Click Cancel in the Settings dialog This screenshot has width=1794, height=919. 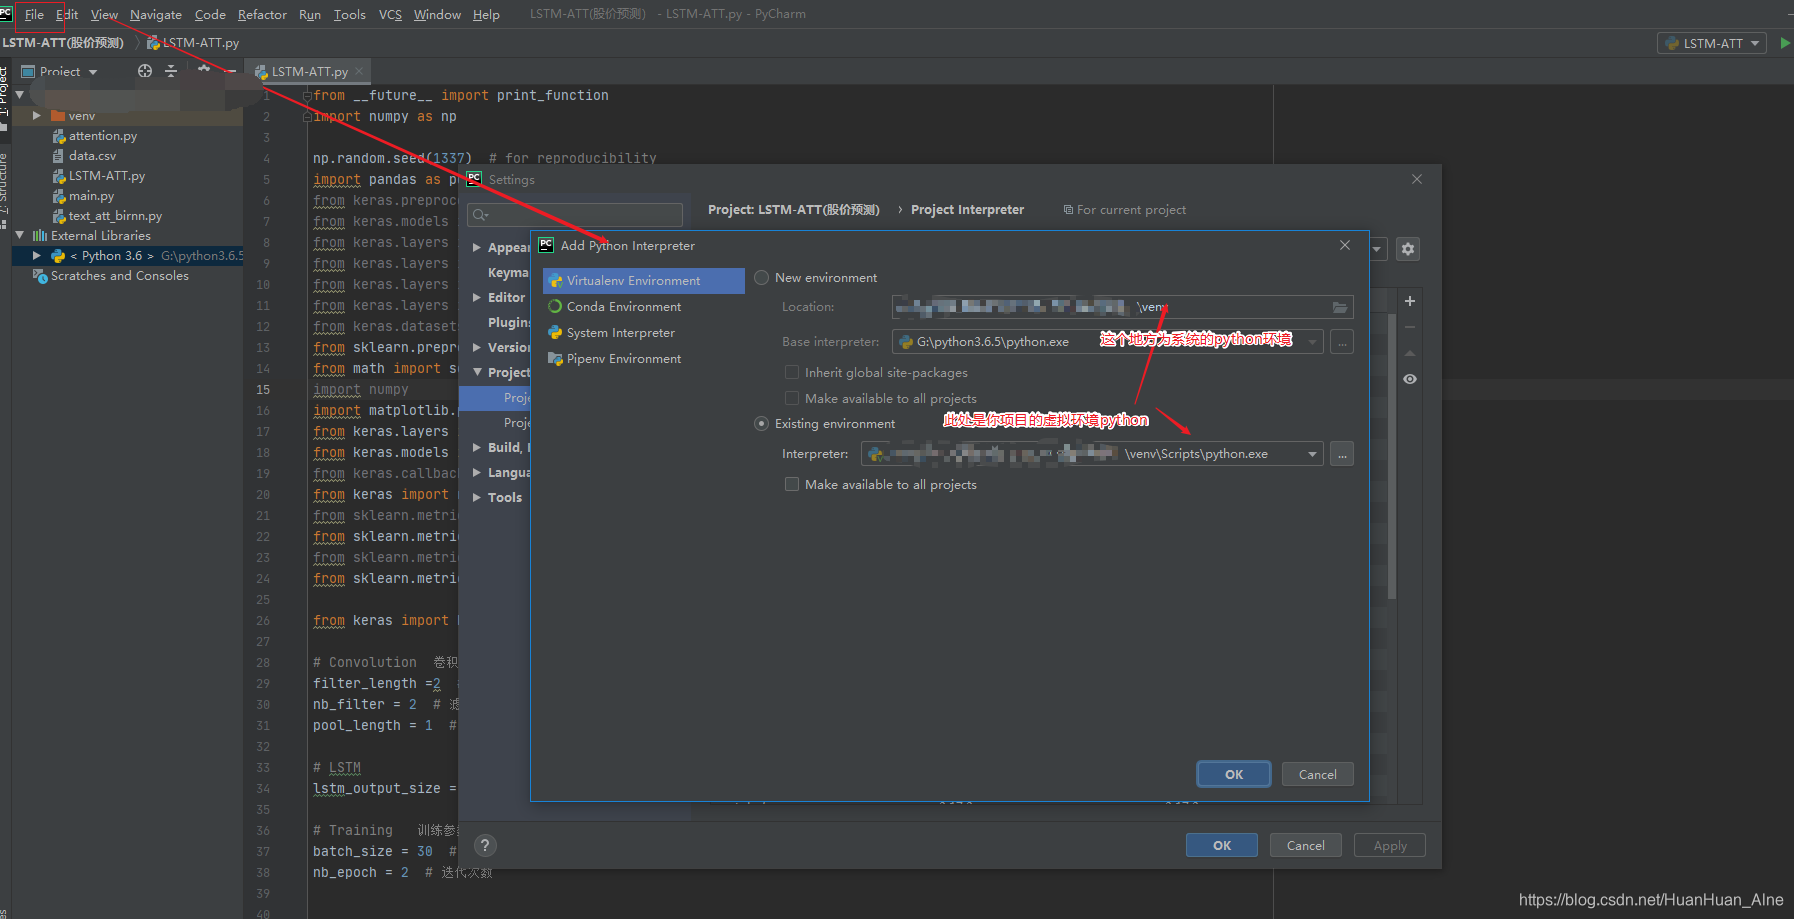1305,846
